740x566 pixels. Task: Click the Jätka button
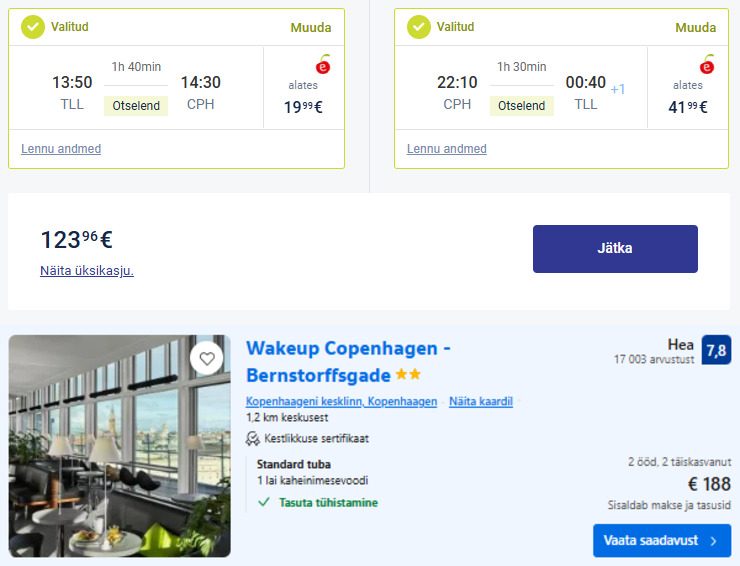pos(615,249)
